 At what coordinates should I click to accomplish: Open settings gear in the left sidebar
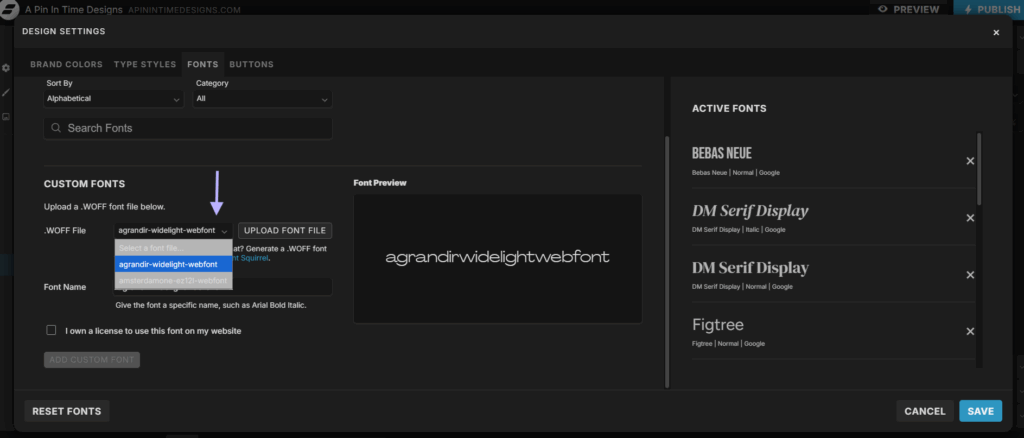coord(6,68)
